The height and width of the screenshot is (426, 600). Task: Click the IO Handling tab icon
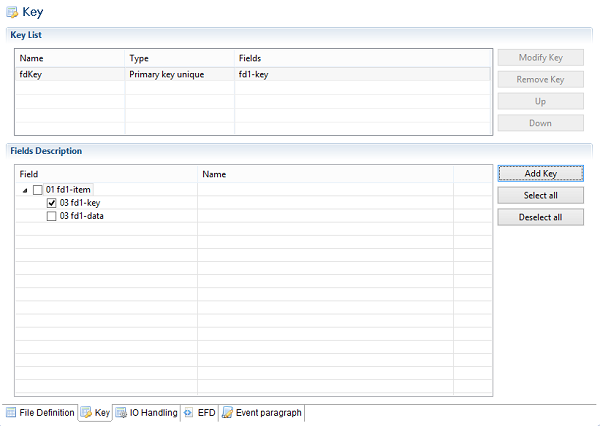coord(121,412)
